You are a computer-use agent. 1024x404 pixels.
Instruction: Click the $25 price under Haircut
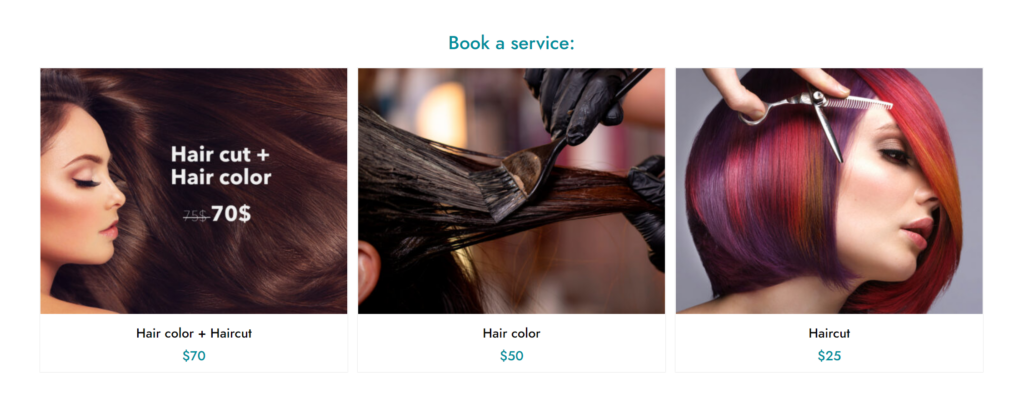829,356
